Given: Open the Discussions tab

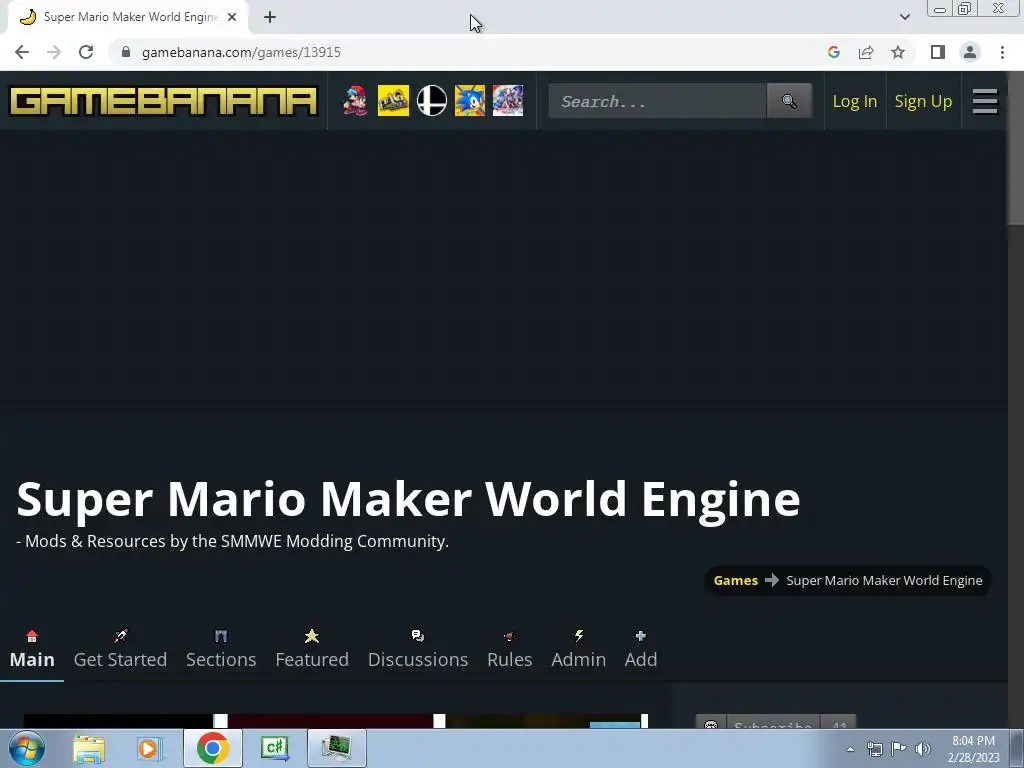Looking at the screenshot, I should [x=417, y=650].
